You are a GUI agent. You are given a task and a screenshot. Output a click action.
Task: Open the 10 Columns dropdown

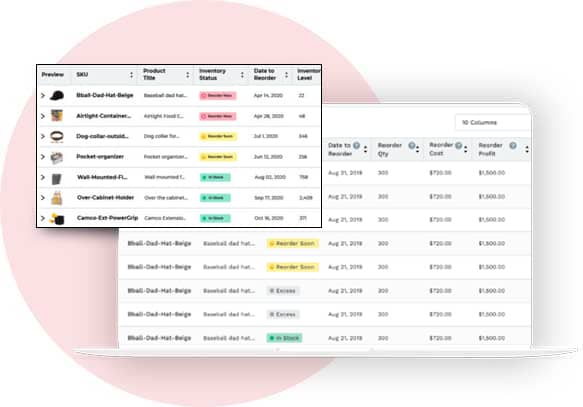click(493, 122)
